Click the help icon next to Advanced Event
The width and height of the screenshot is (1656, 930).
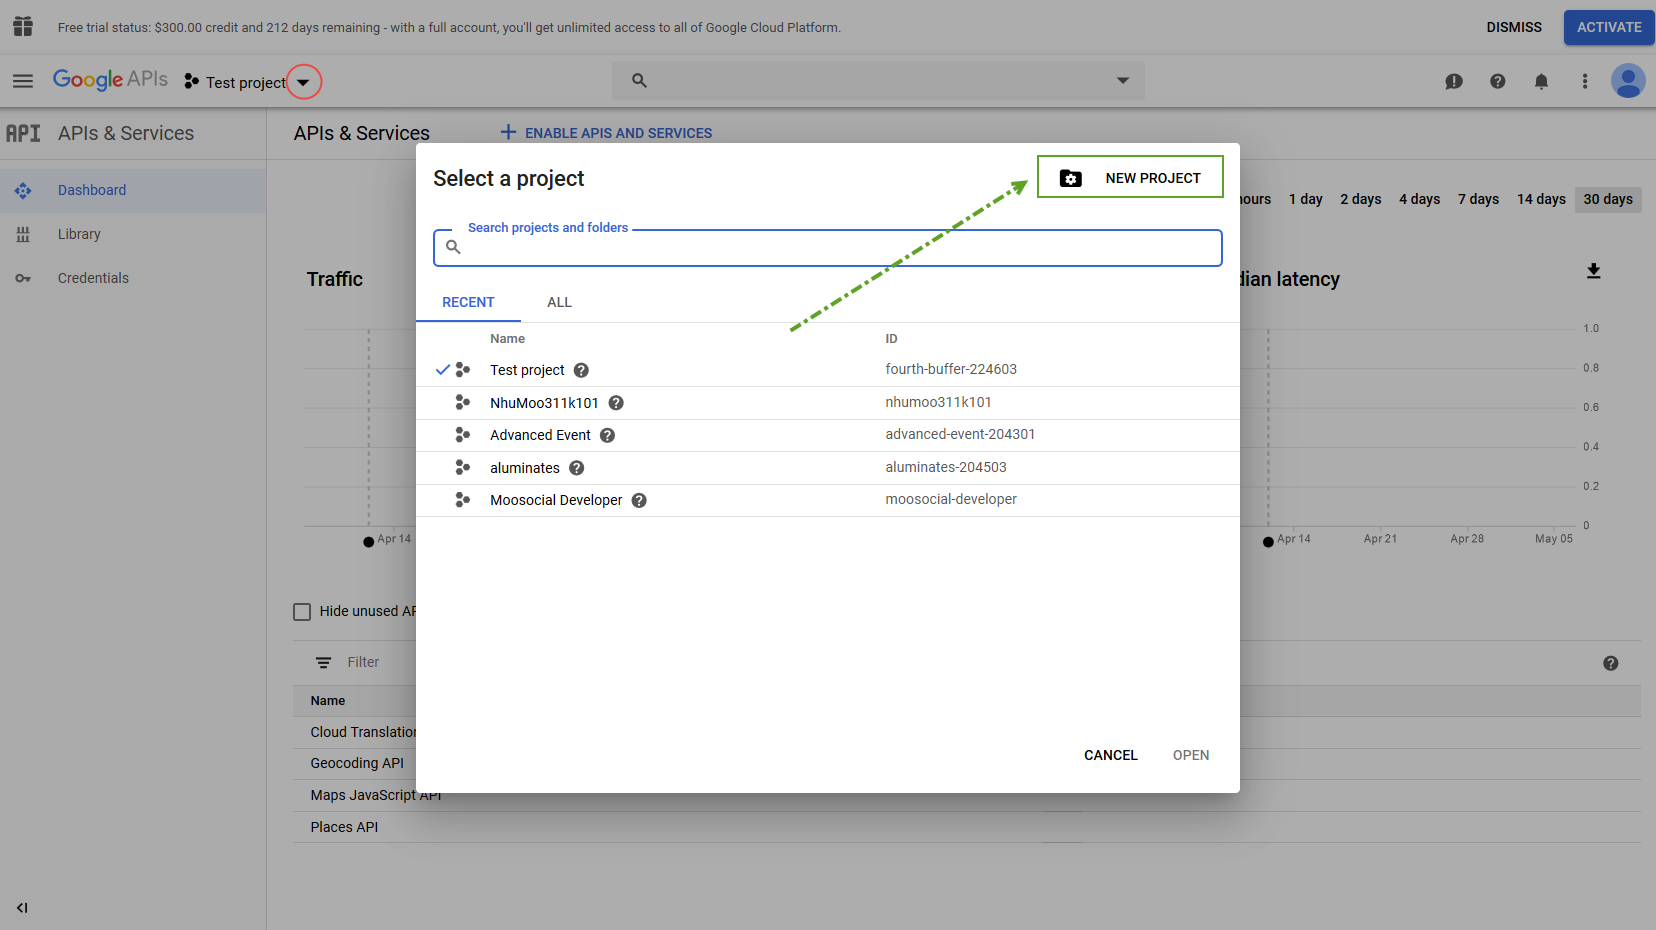(x=607, y=435)
